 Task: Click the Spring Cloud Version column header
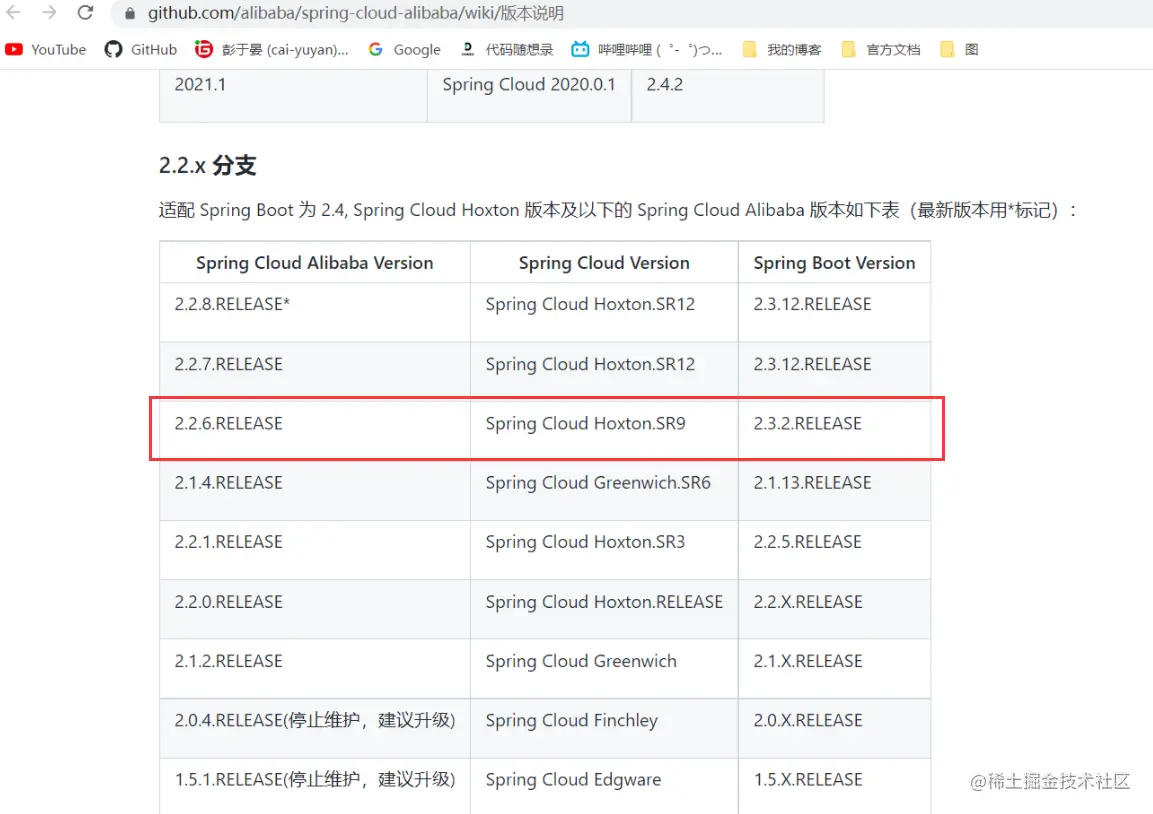point(604,263)
